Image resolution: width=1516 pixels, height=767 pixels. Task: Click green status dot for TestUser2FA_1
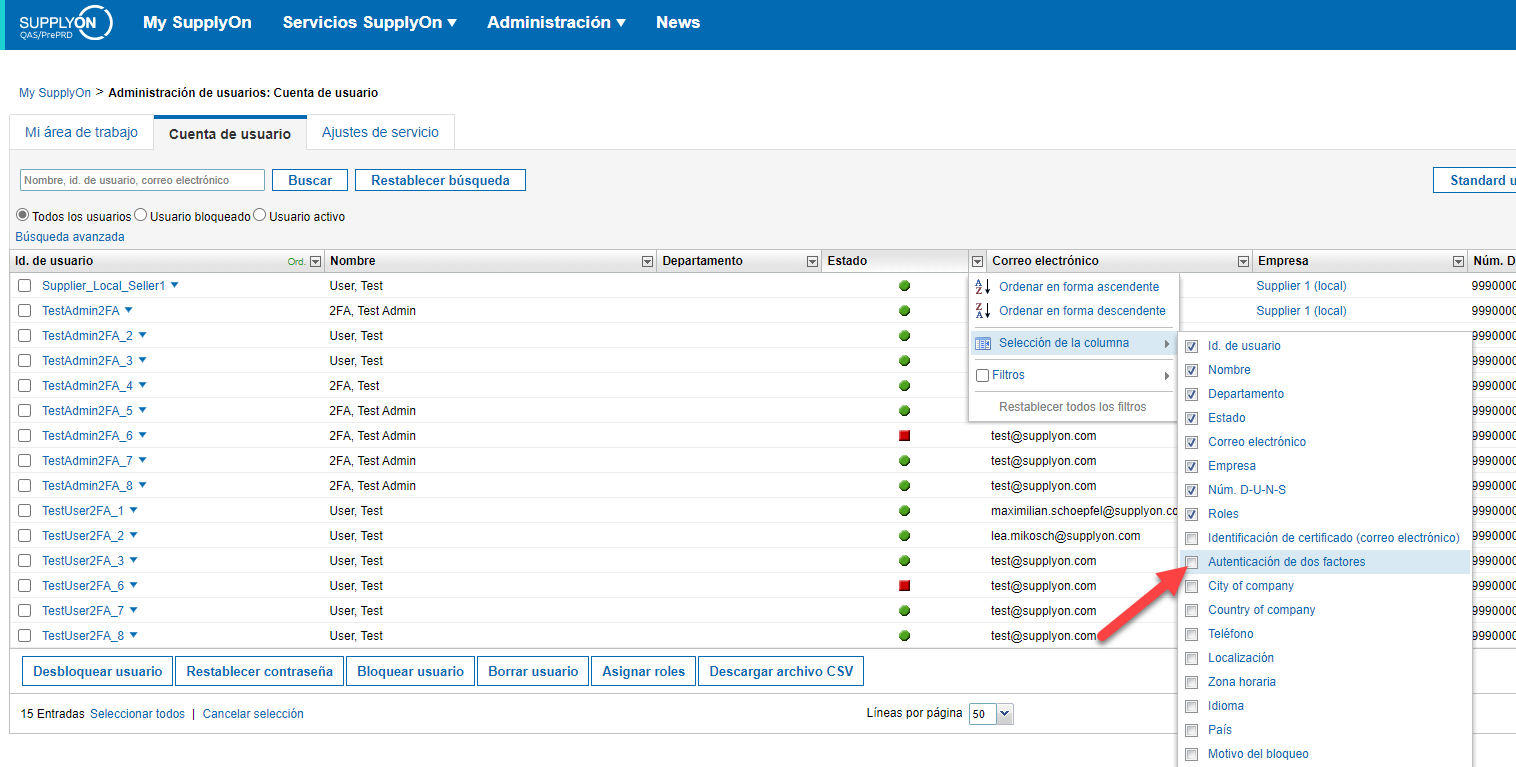904,511
